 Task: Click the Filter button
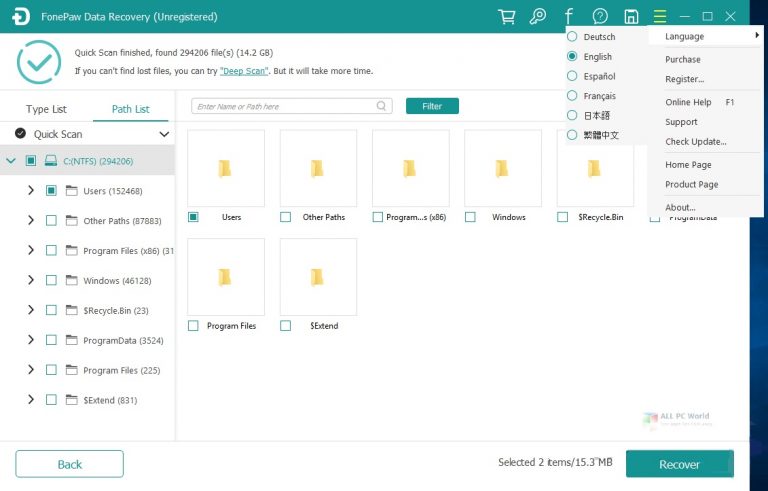(432, 106)
